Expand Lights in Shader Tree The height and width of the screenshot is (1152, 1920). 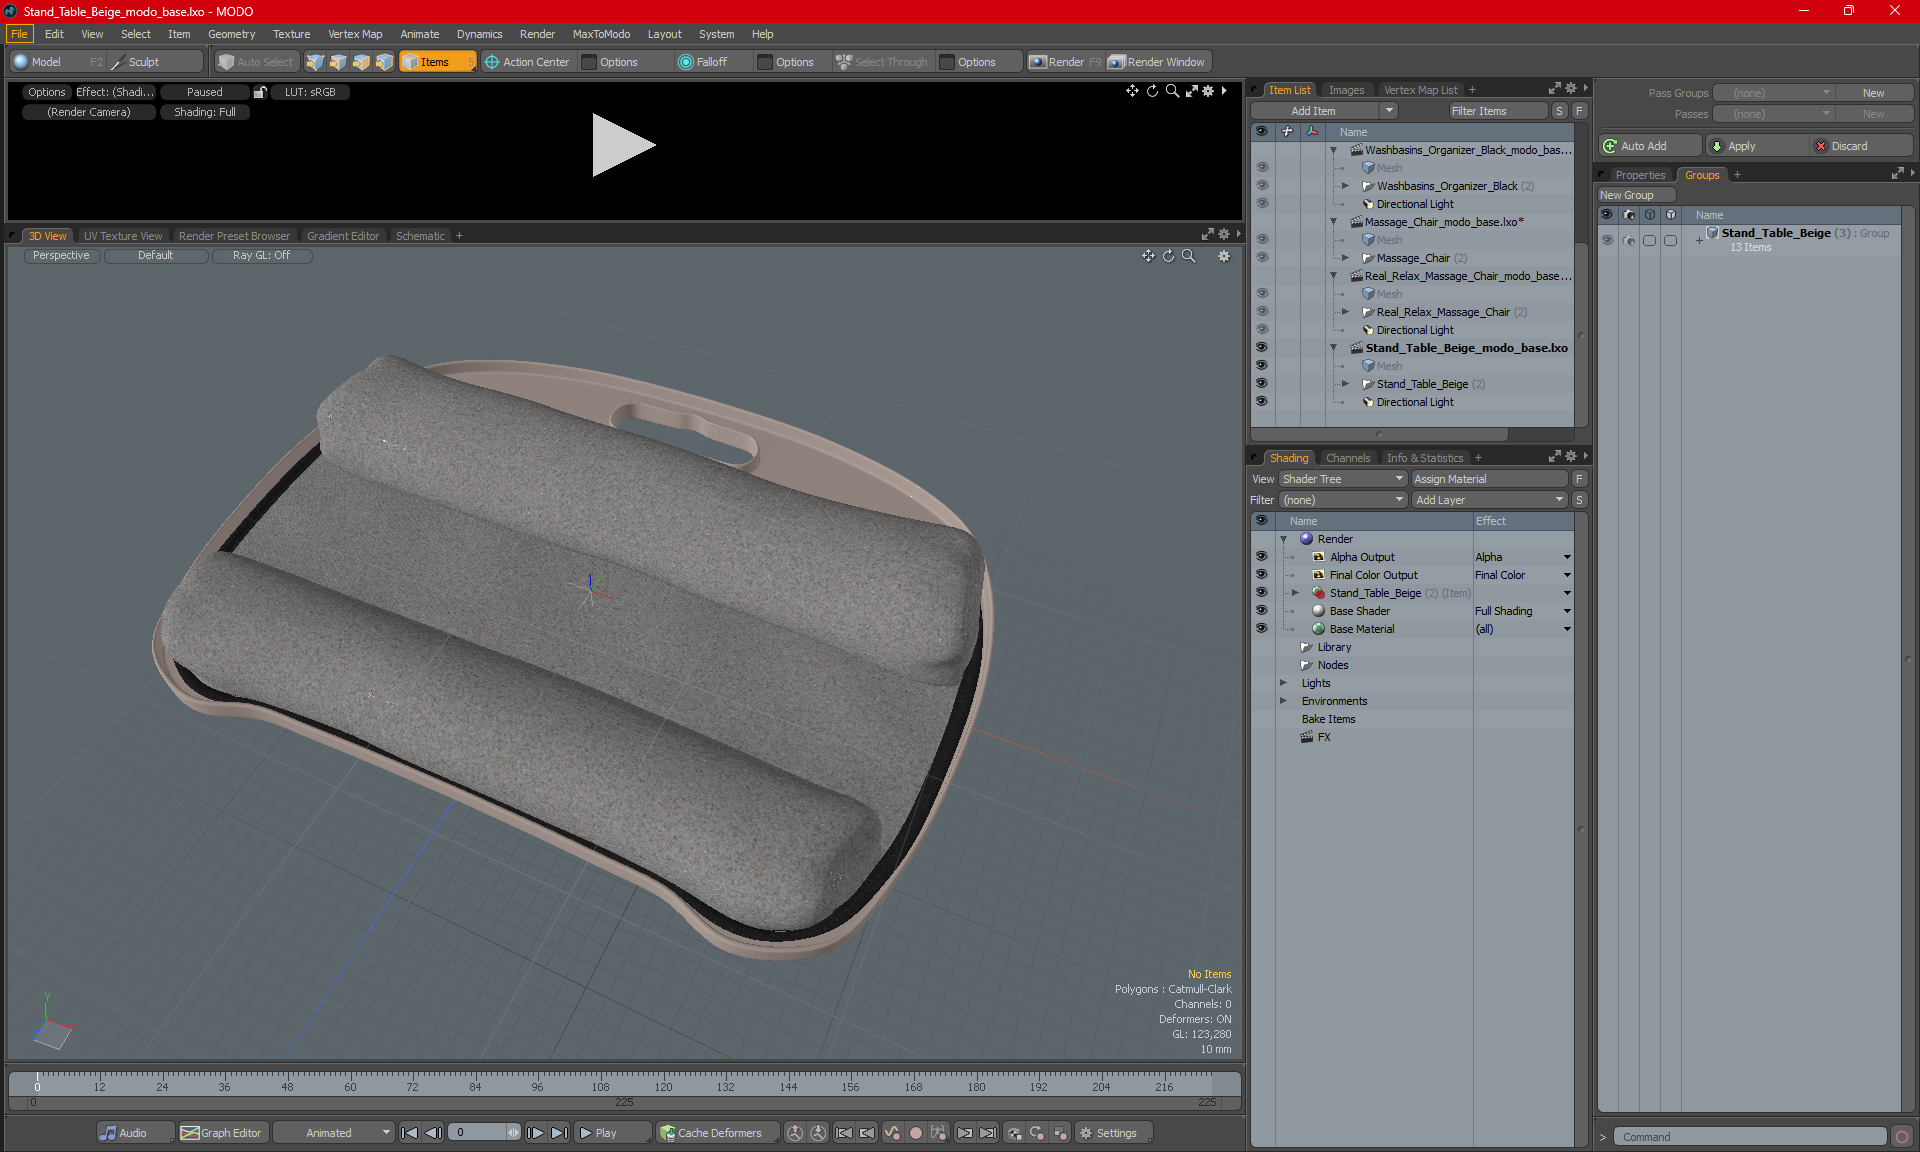coord(1284,683)
